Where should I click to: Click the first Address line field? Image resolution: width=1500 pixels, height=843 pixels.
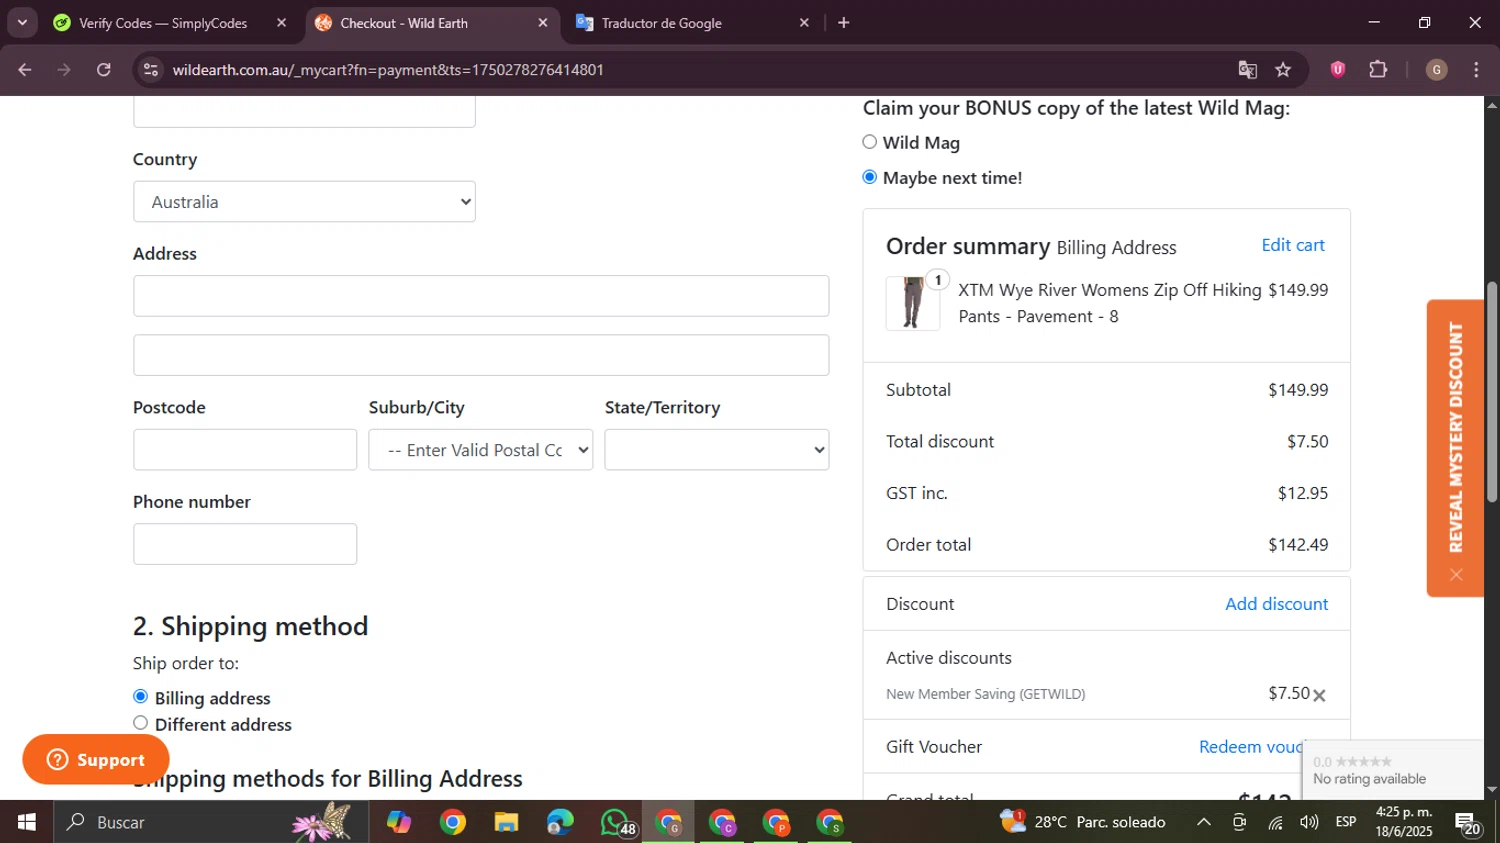click(481, 296)
